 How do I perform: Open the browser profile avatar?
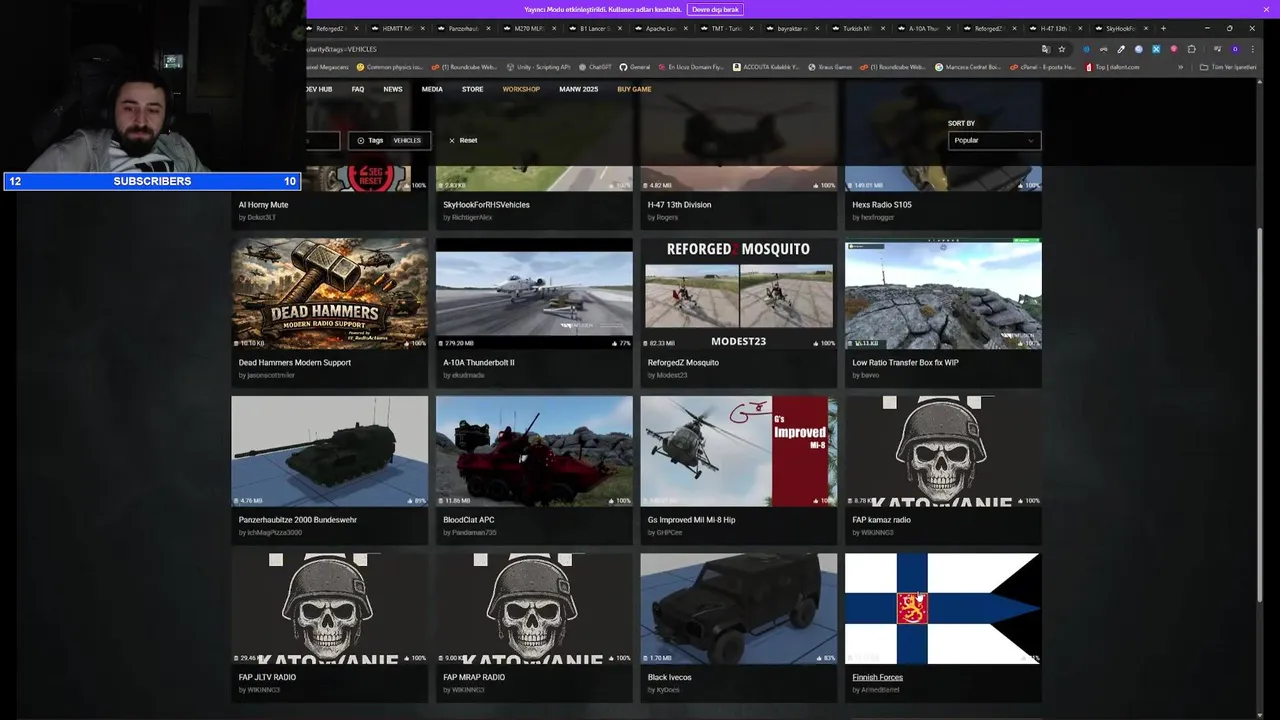tap(1235, 49)
